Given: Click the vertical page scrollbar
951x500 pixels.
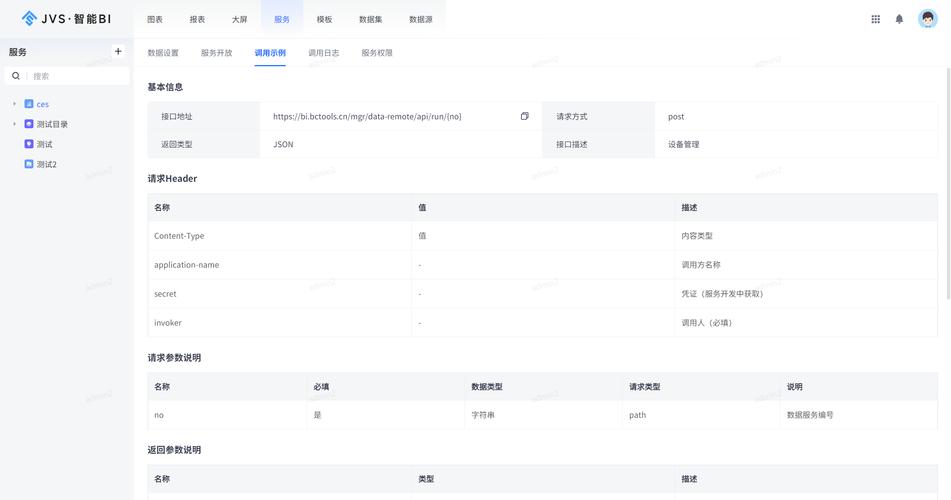Looking at the screenshot, I should pyautogui.click(x=947, y=180).
